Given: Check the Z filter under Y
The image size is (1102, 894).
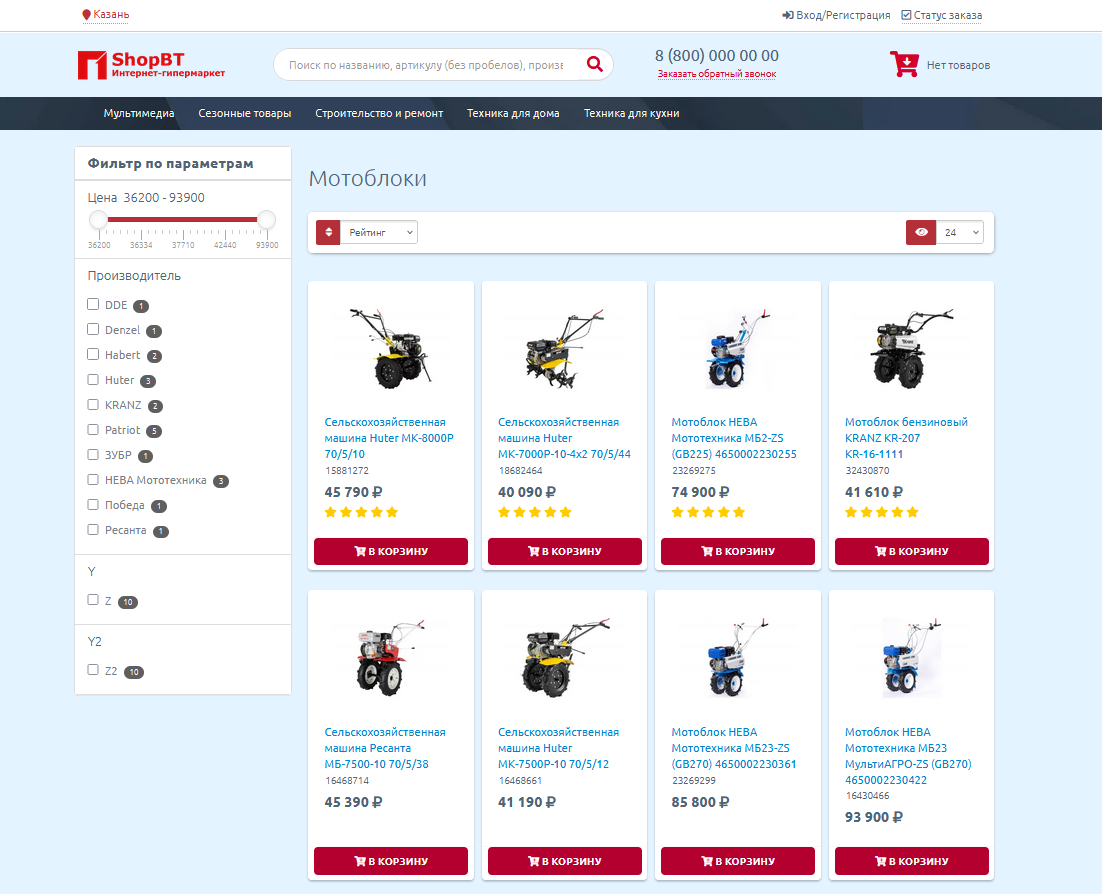Looking at the screenshot, I should [x=93, y=600].
